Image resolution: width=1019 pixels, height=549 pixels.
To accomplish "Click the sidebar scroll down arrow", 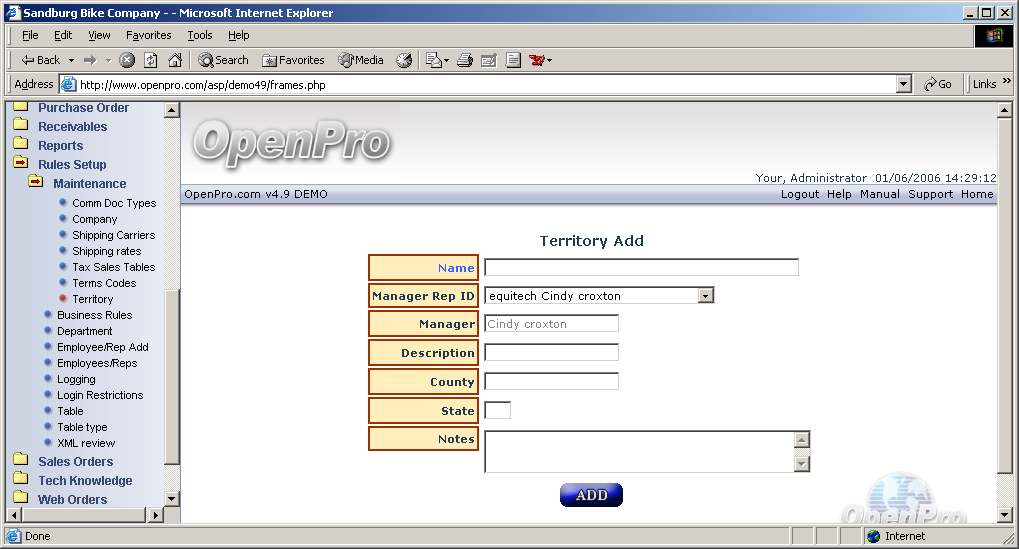I will pyautogui.click(x=171, y=498).
